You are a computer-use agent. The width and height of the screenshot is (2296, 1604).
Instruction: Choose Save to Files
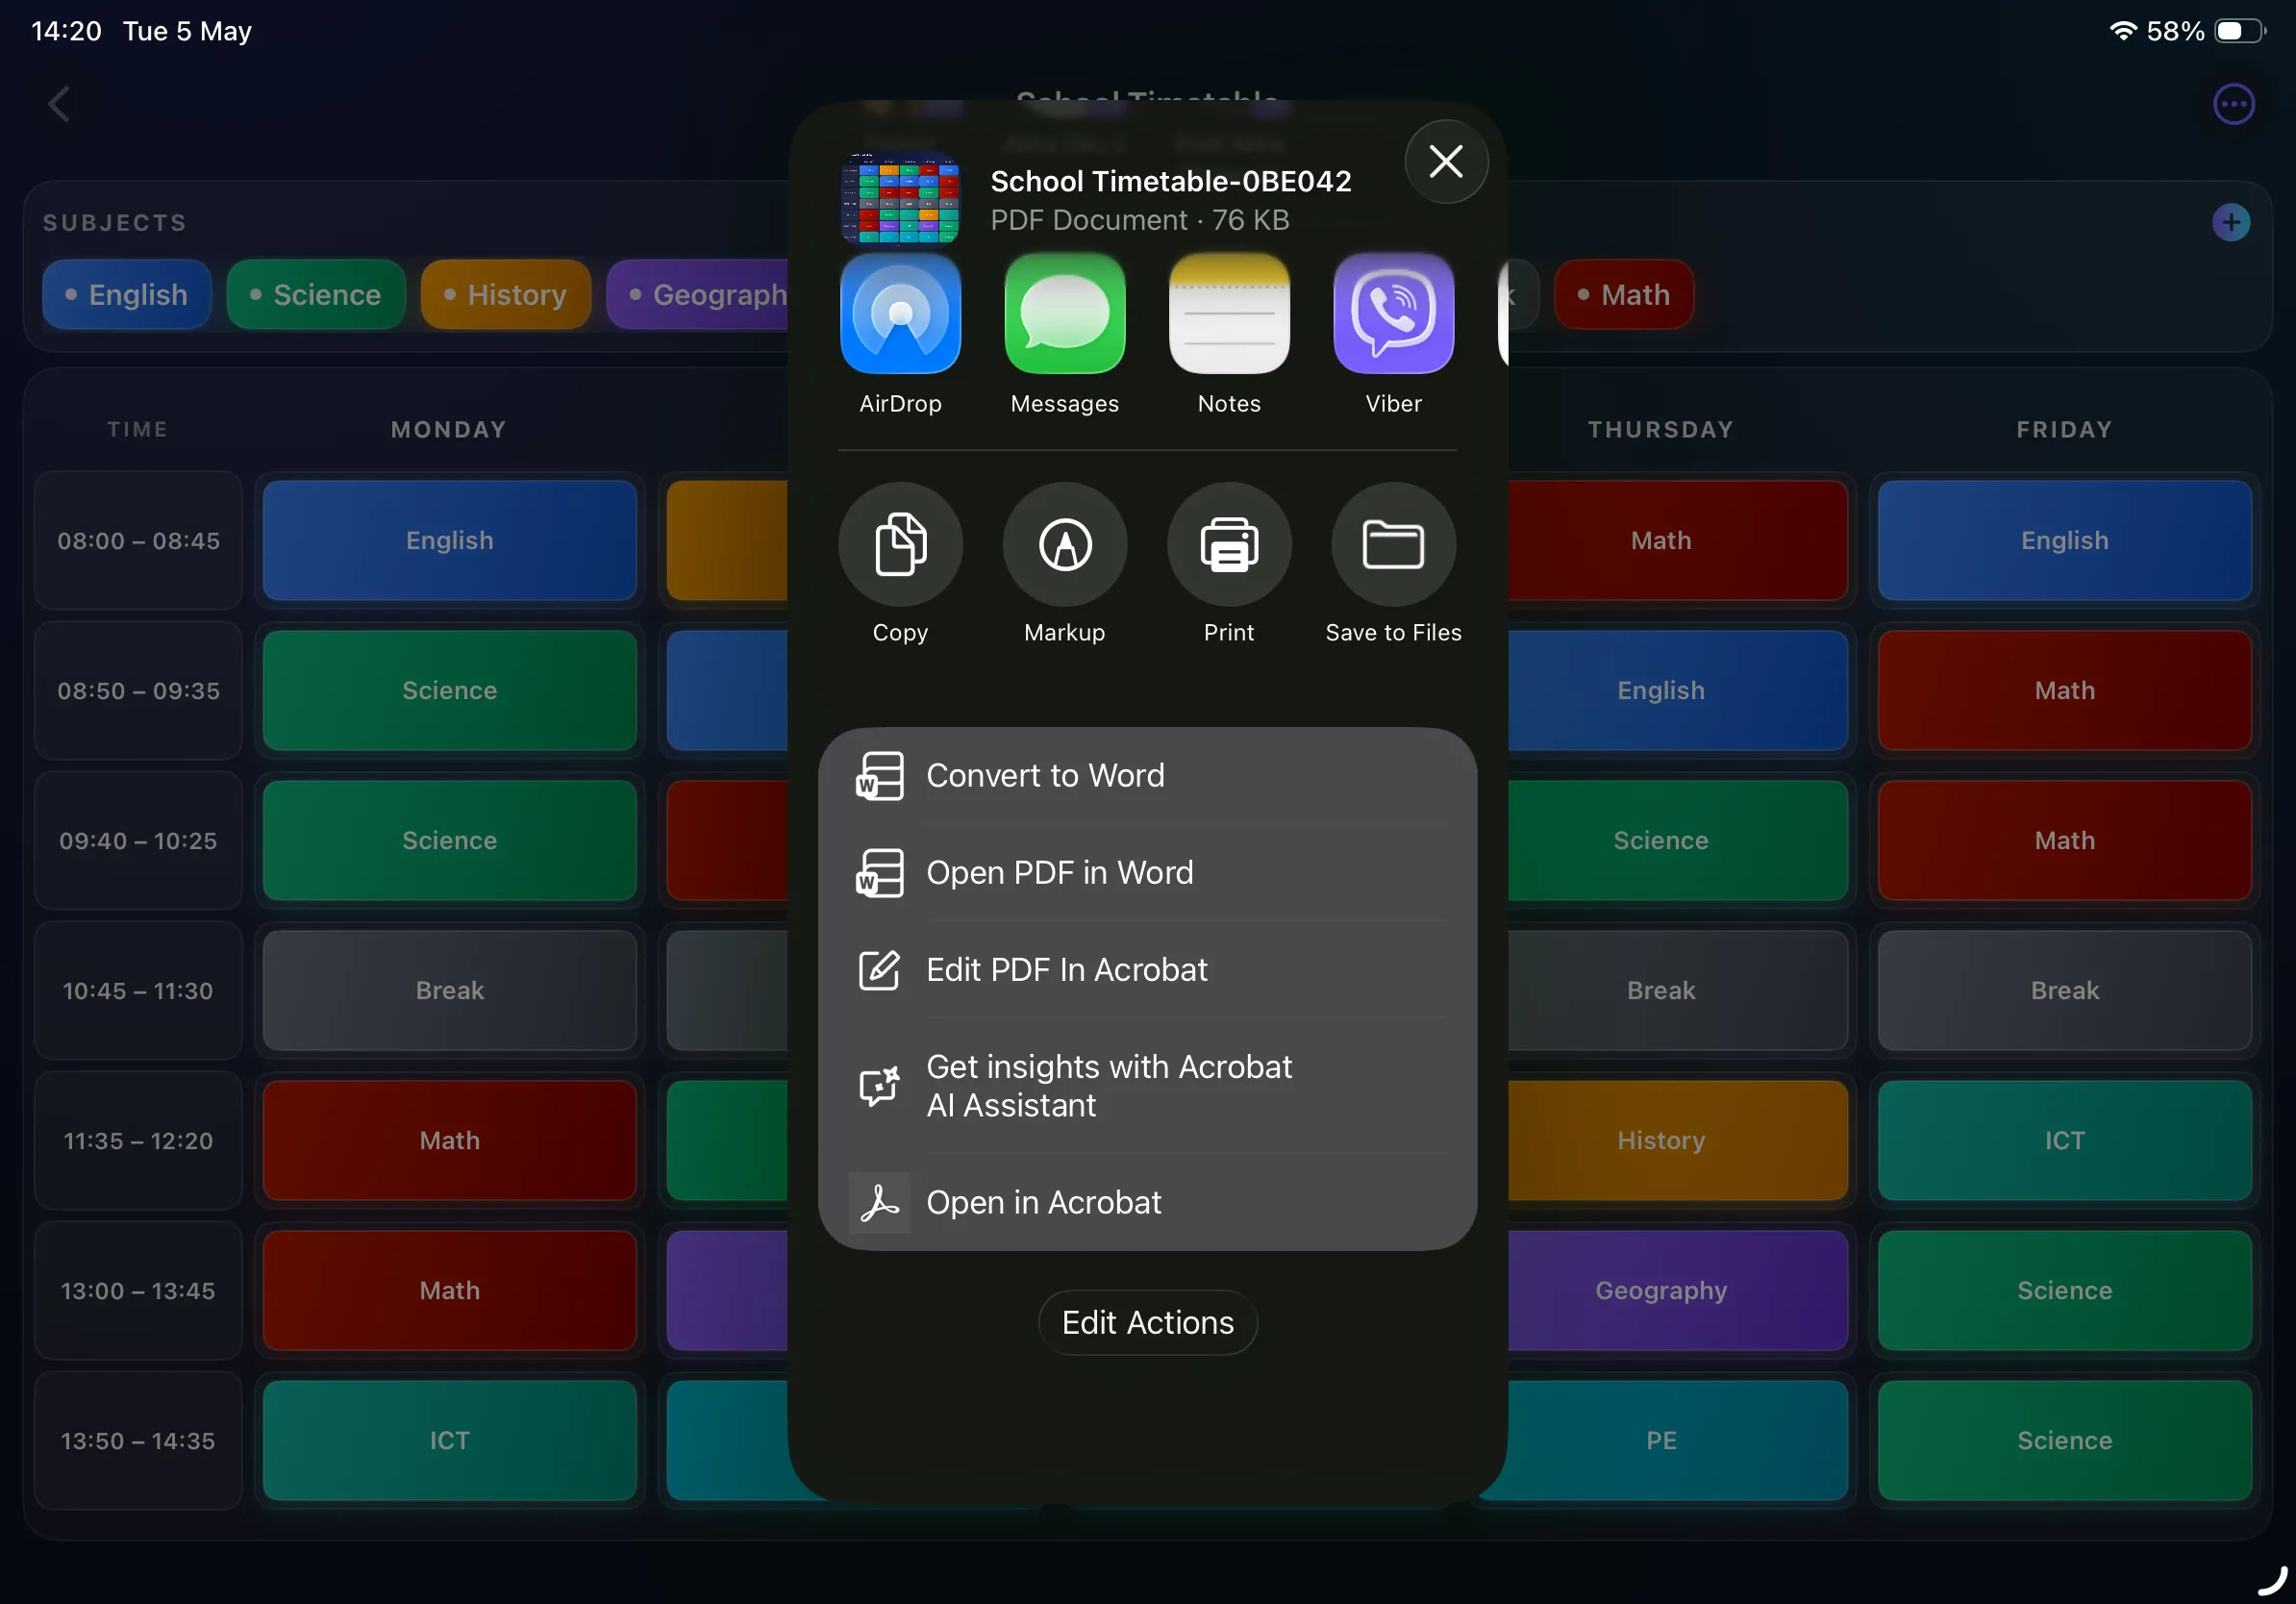tap(1393, 545)
